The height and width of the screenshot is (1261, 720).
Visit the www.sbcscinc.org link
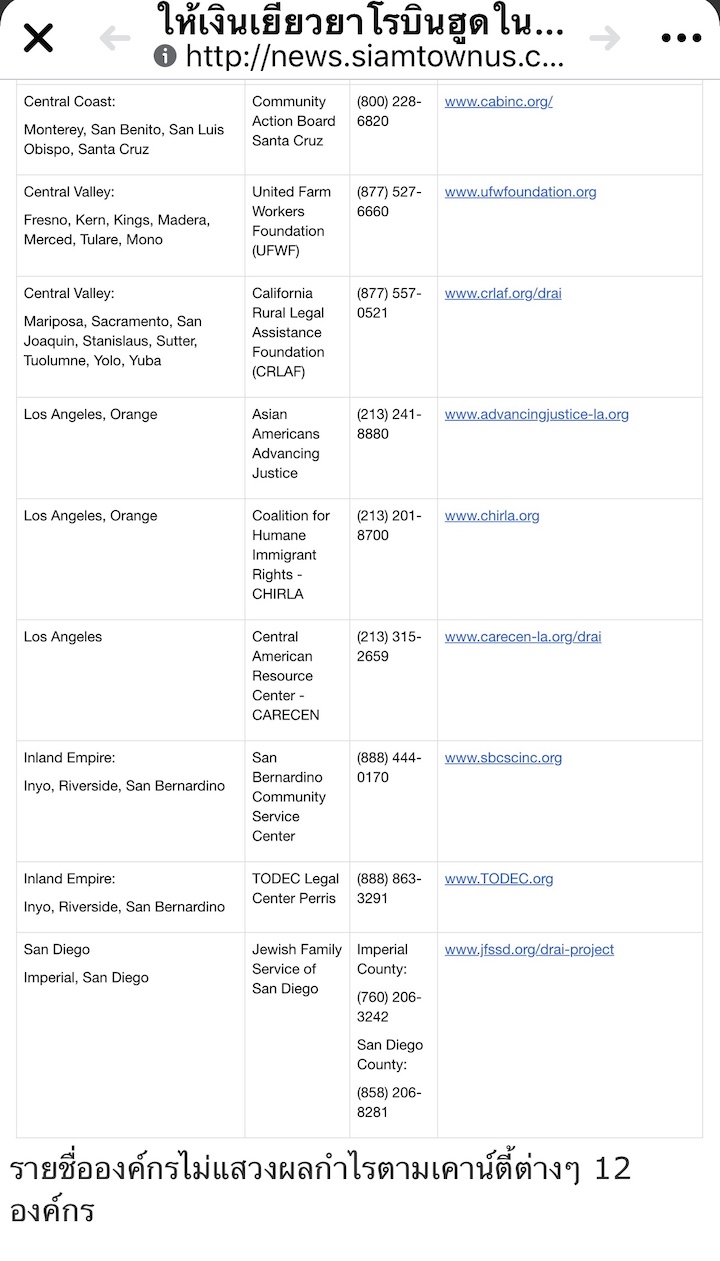(x=503, y=758)
